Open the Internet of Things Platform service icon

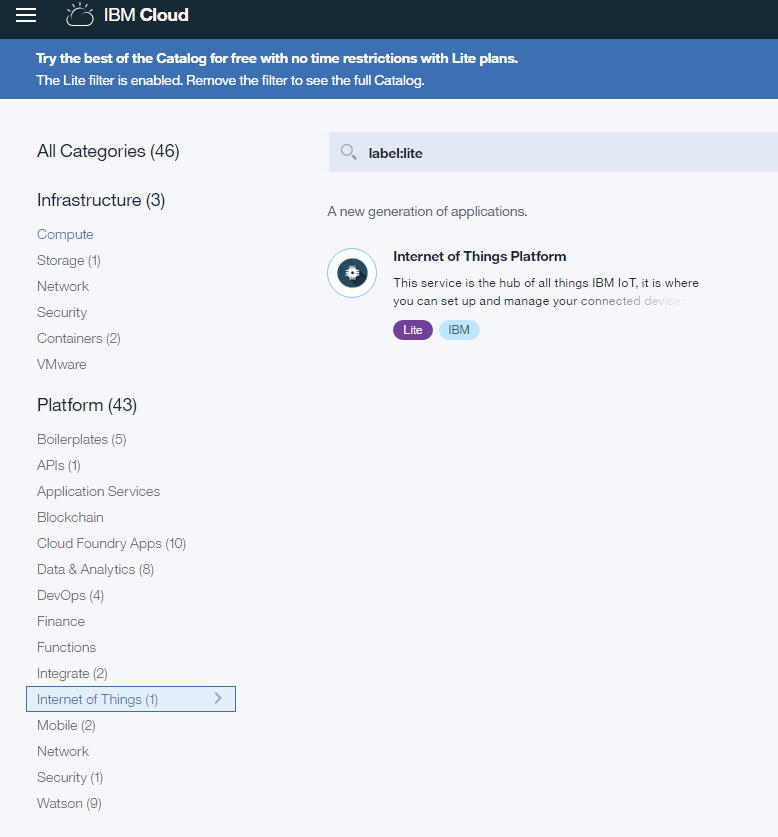click(x=352, y=273)
